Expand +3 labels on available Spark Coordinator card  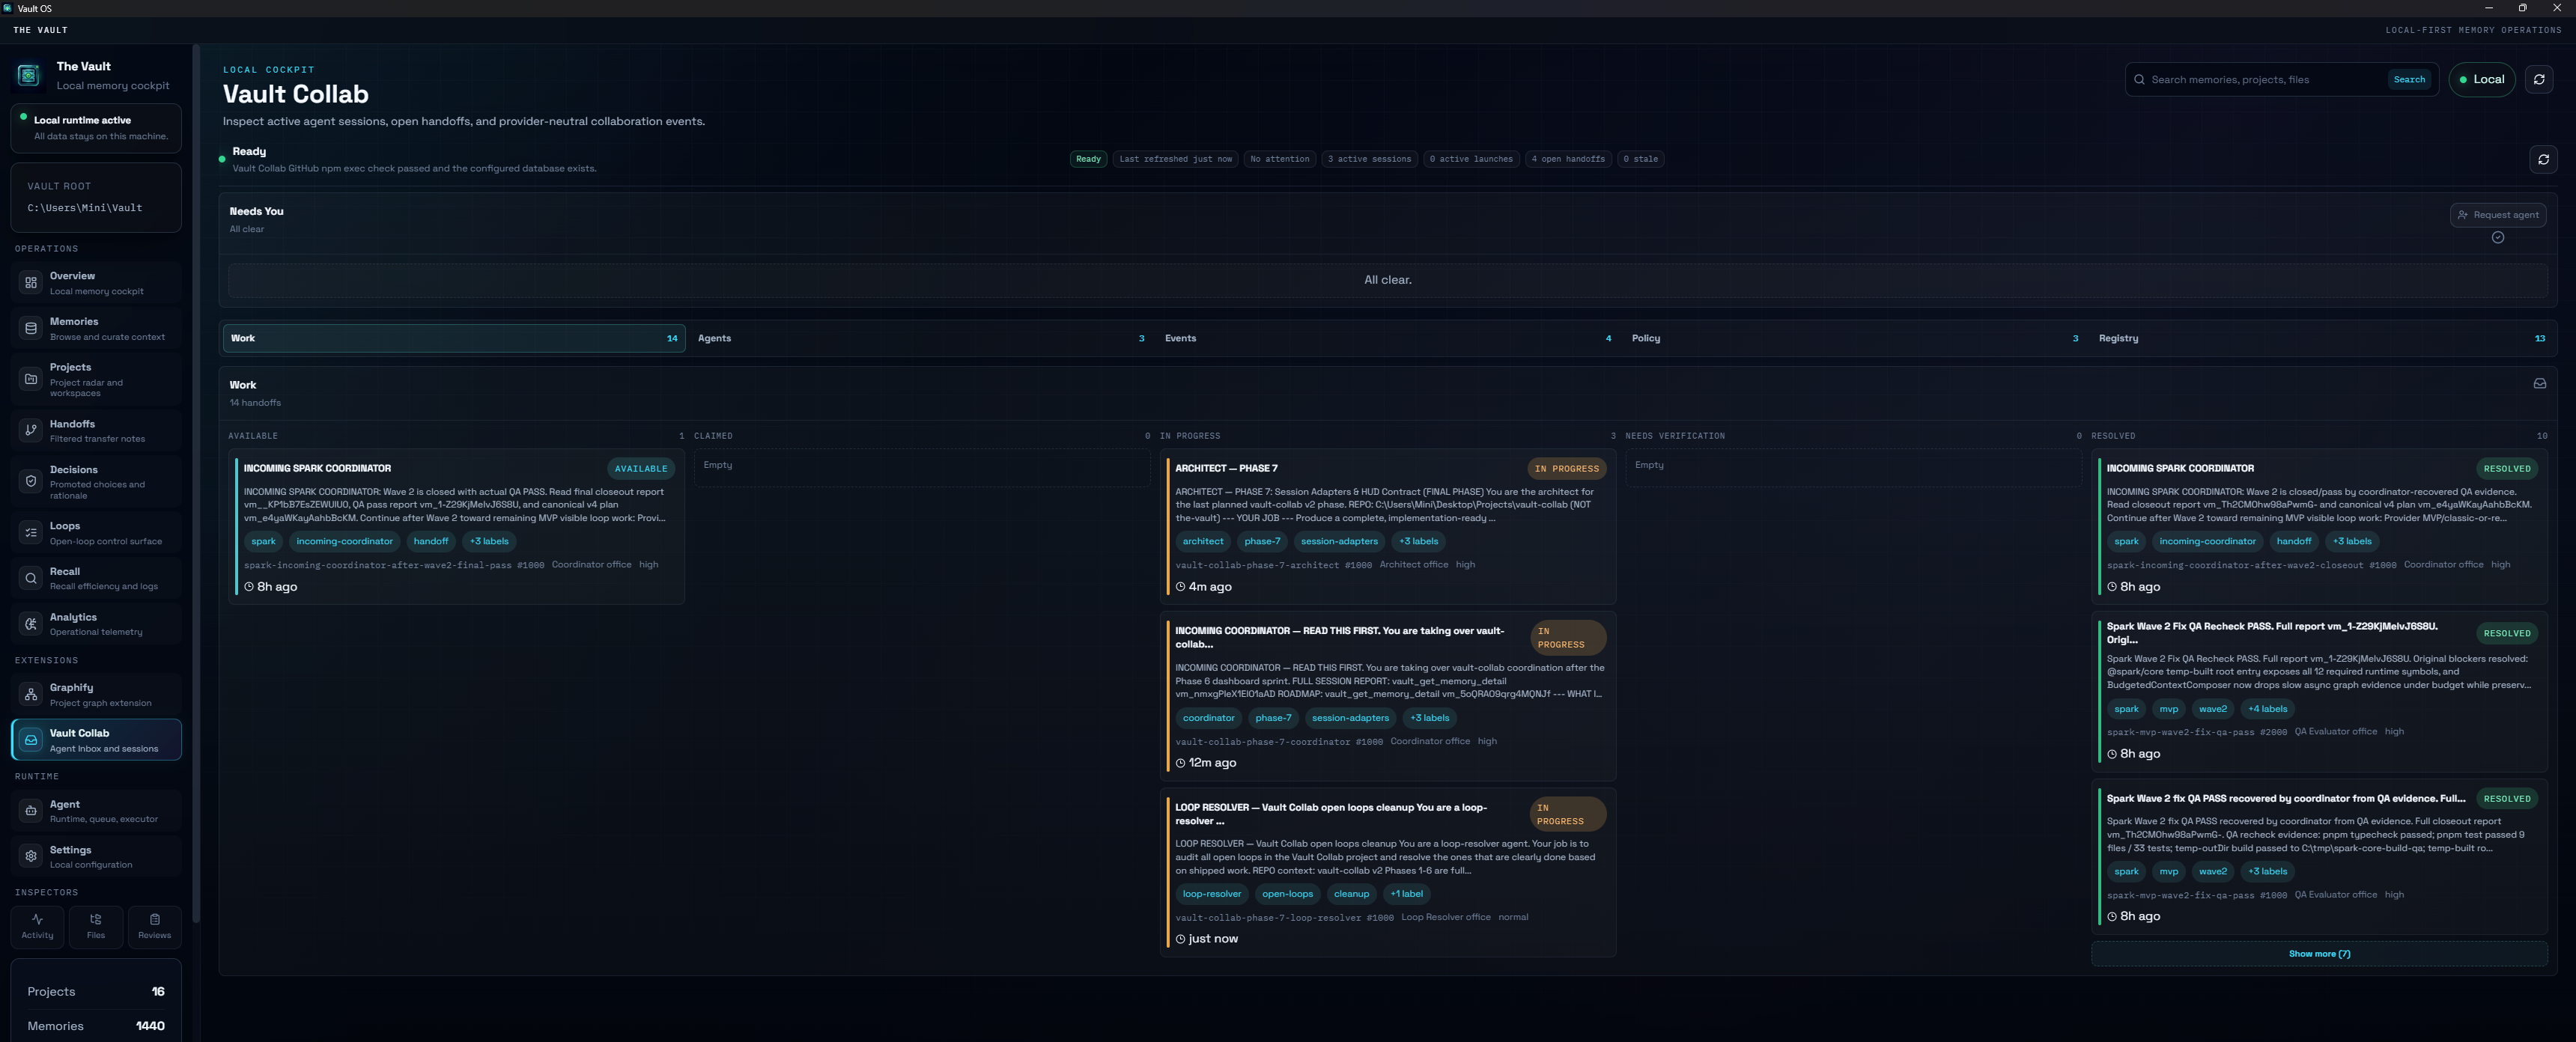coord(489,542)
